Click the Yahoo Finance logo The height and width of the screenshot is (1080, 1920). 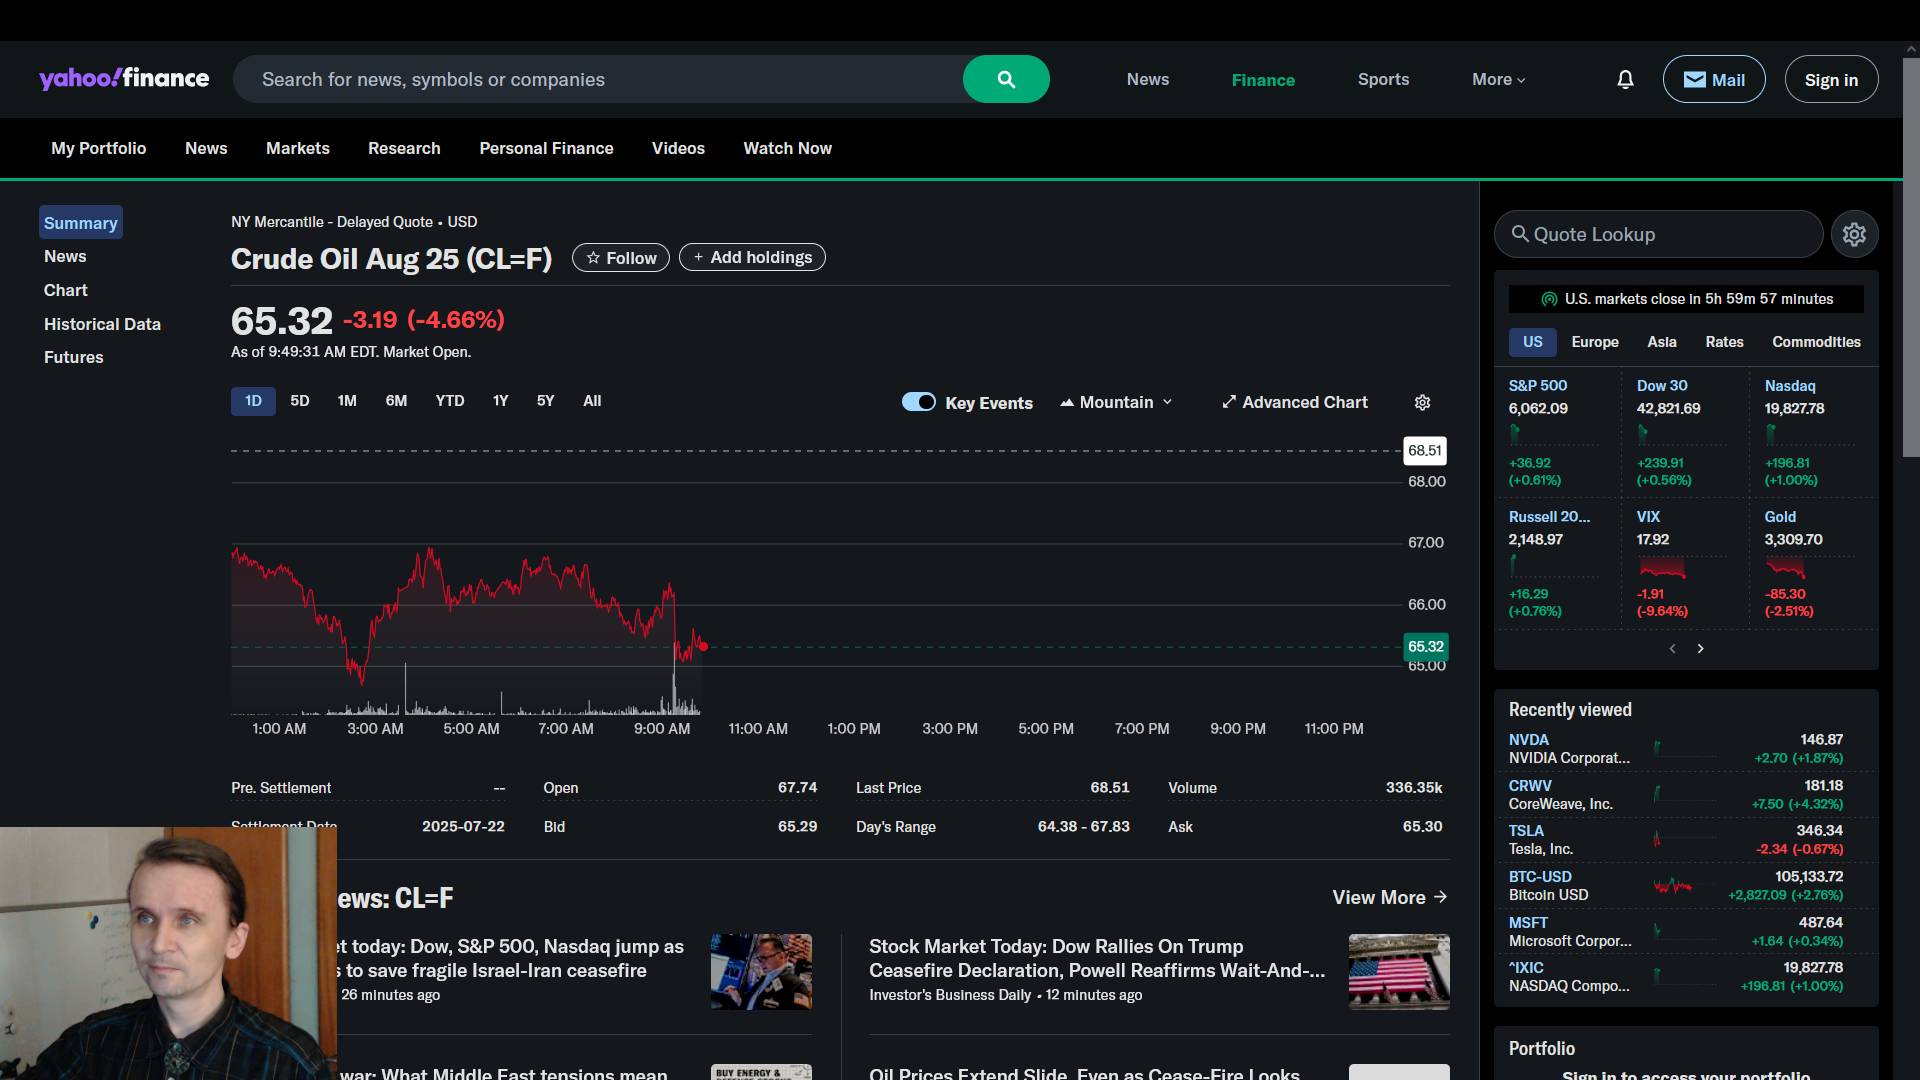(x=124, y=79)
